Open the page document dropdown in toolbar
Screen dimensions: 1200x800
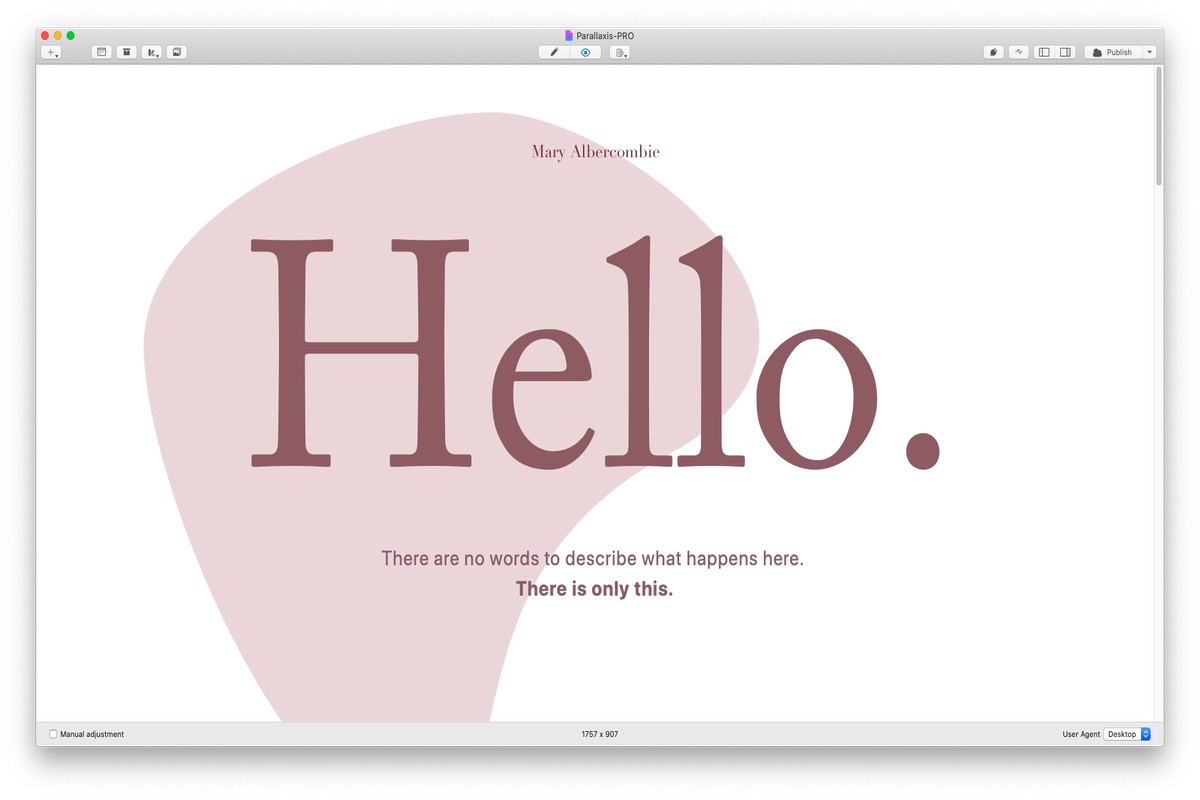[x=620, y=52]
